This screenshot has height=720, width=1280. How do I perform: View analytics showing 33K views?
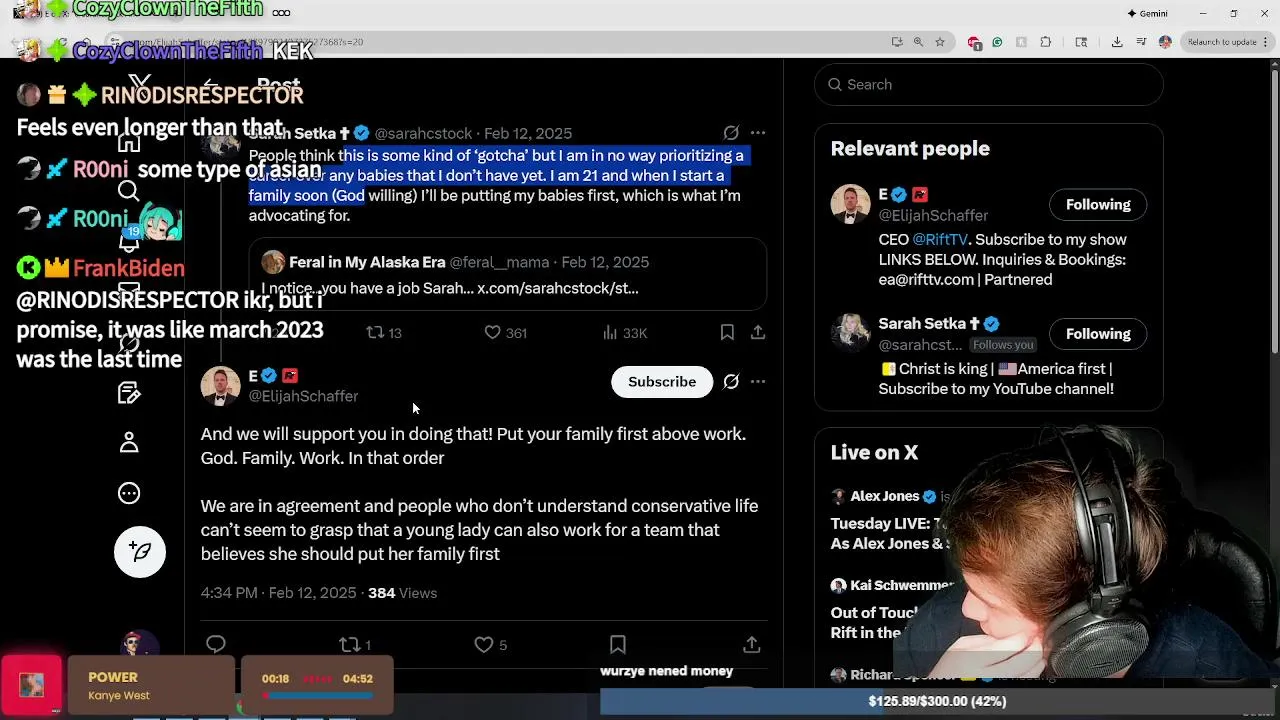[625, 333]
